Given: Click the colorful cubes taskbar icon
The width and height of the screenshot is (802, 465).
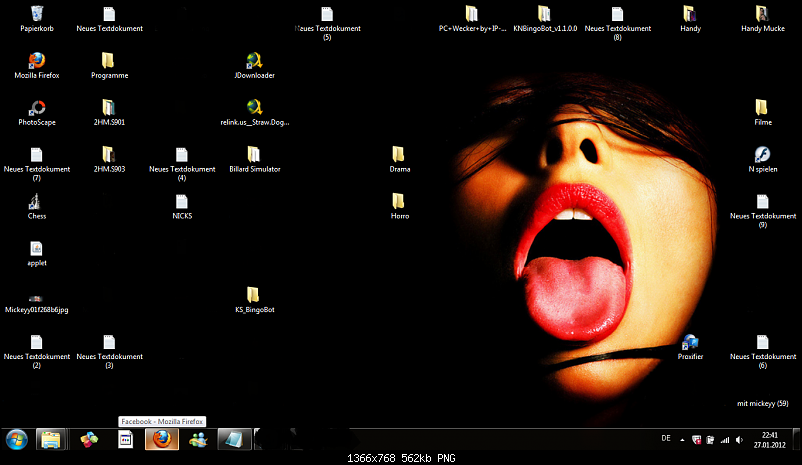Looking at the screenshot, I should pyautogui.click(x=89, y=439).
